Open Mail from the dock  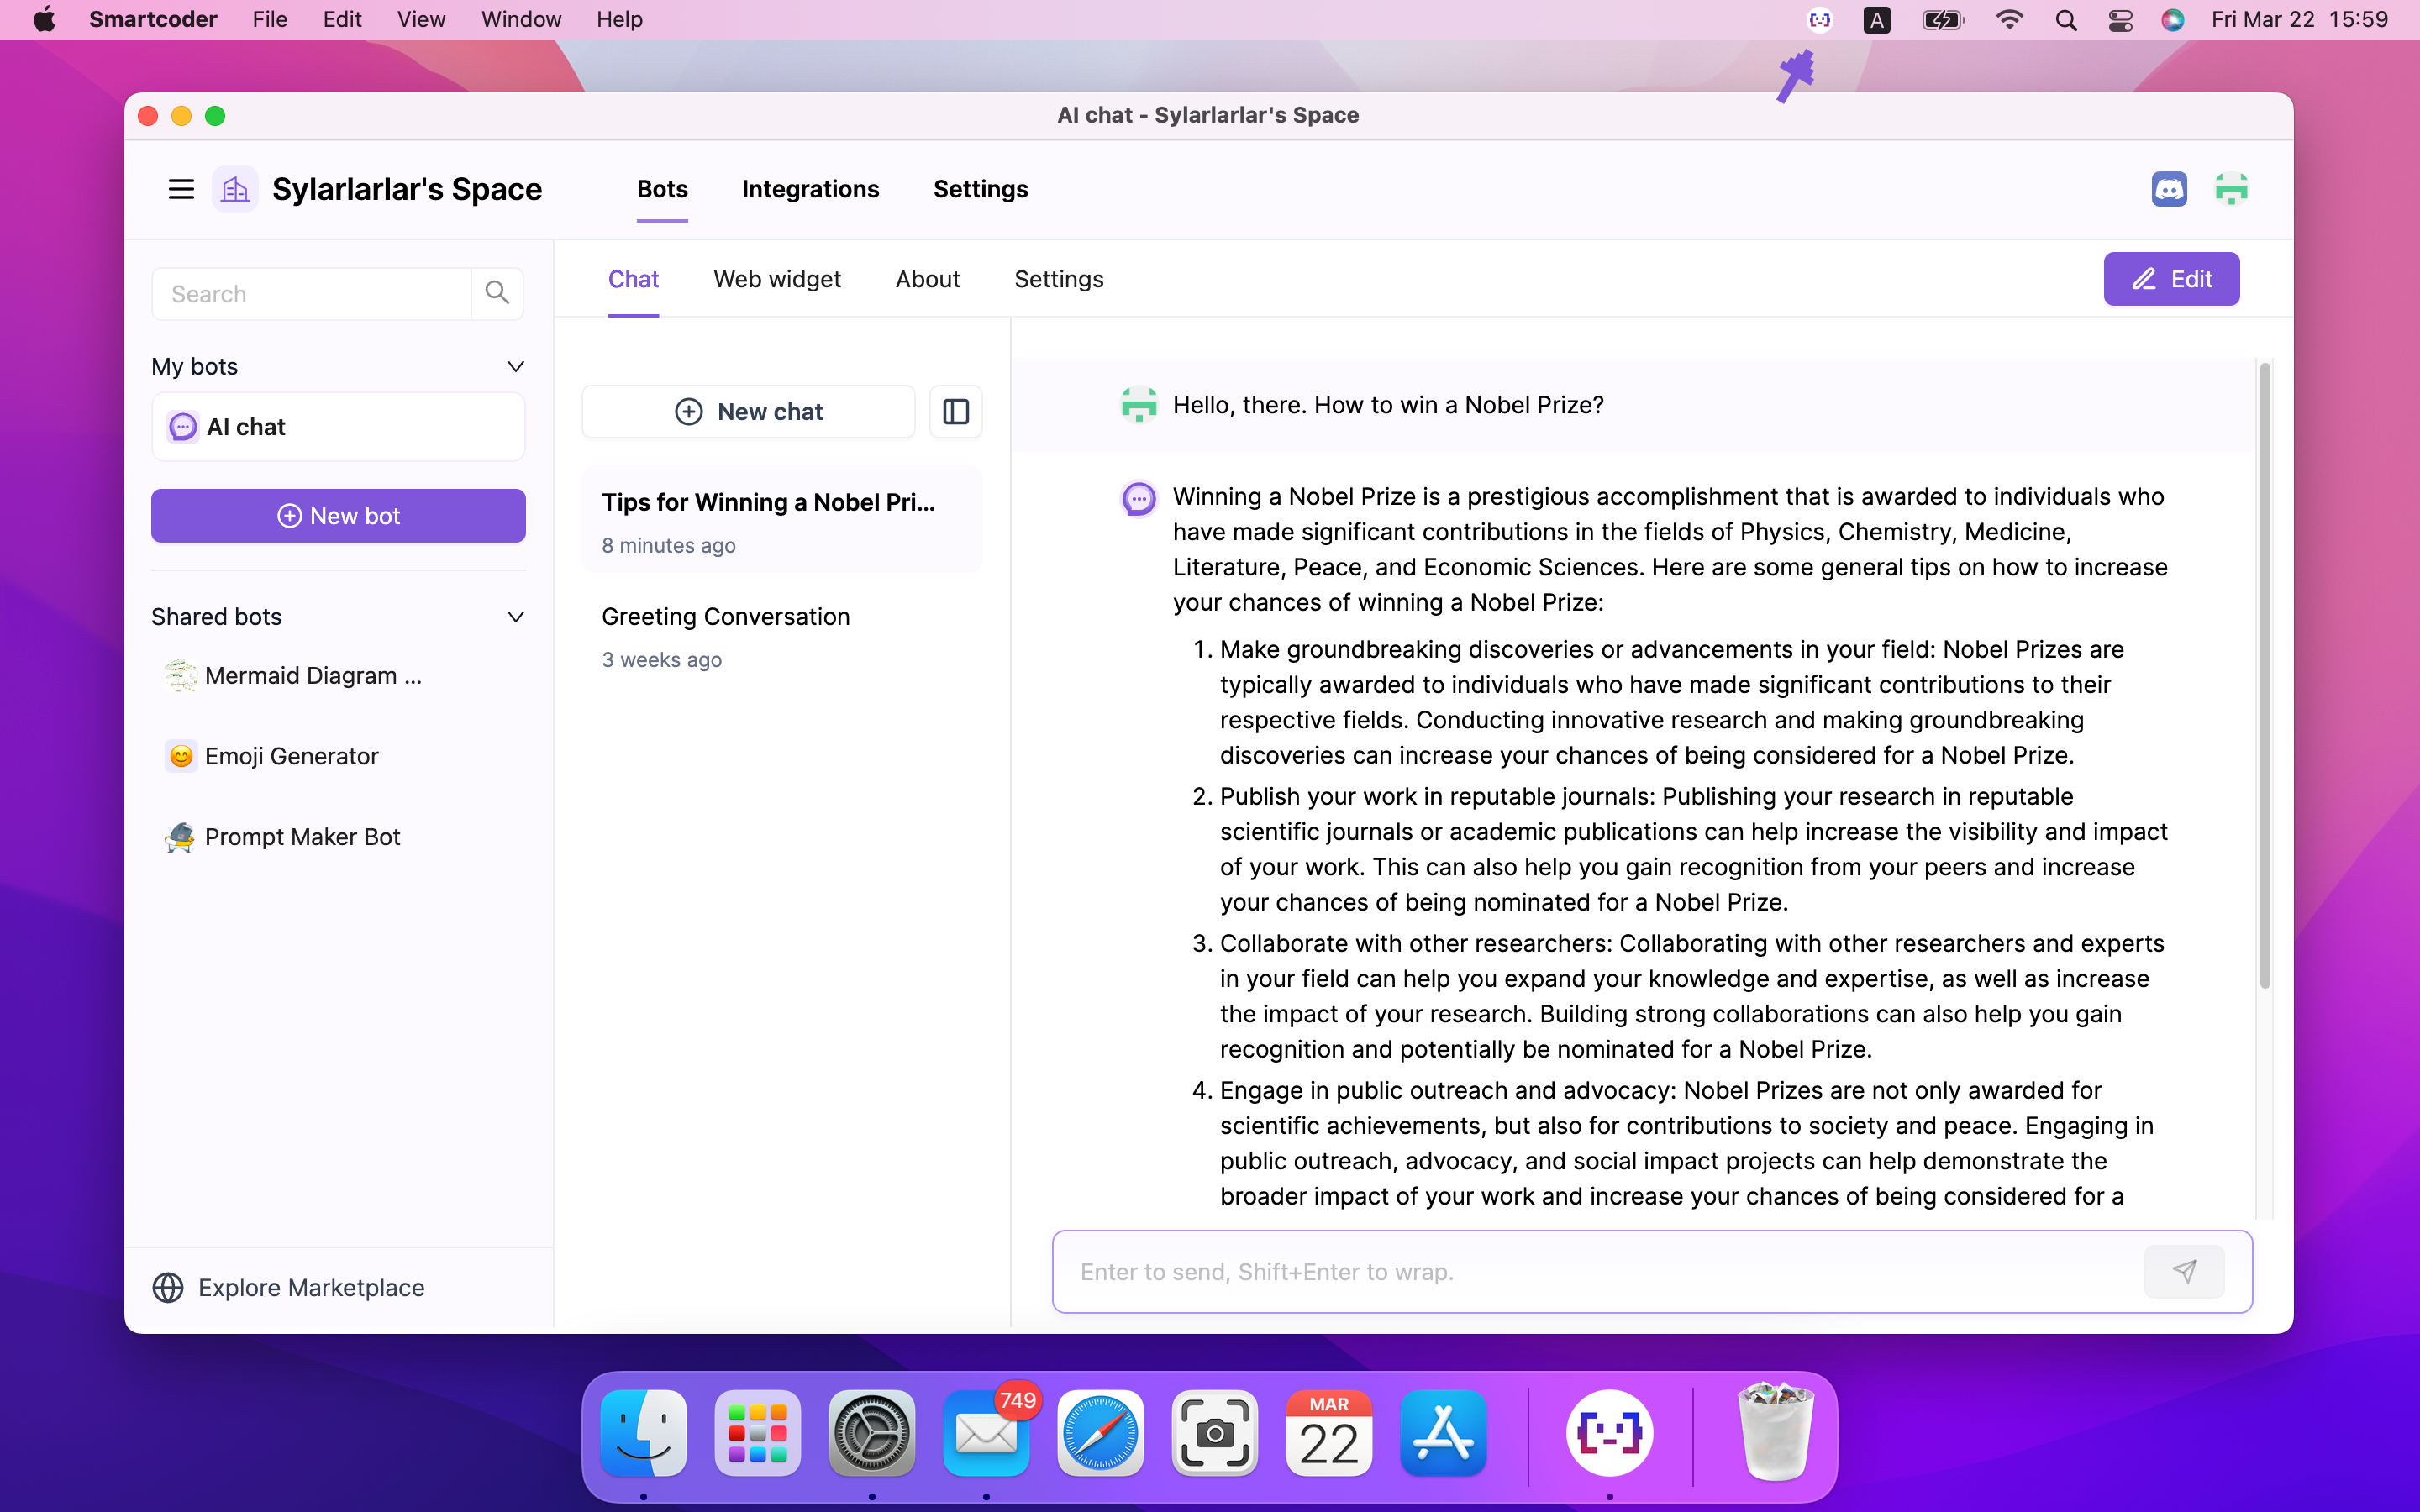[986, 1433]
